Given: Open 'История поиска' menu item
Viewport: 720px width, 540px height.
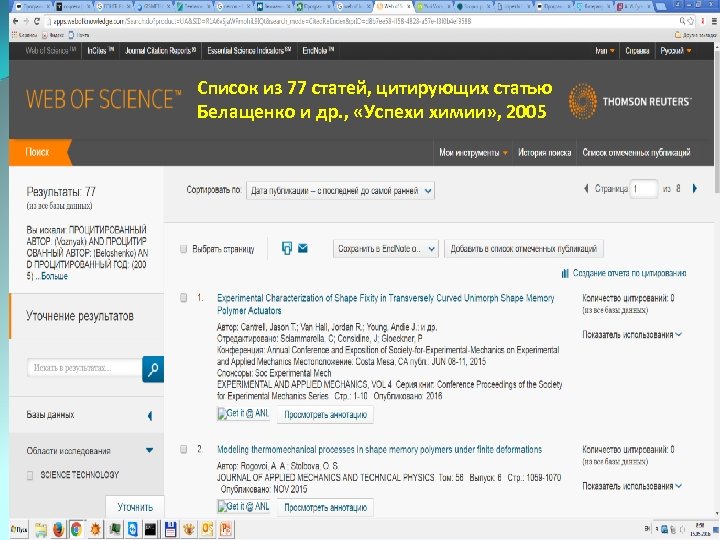Looking at the screenshot, I should 545,152.
